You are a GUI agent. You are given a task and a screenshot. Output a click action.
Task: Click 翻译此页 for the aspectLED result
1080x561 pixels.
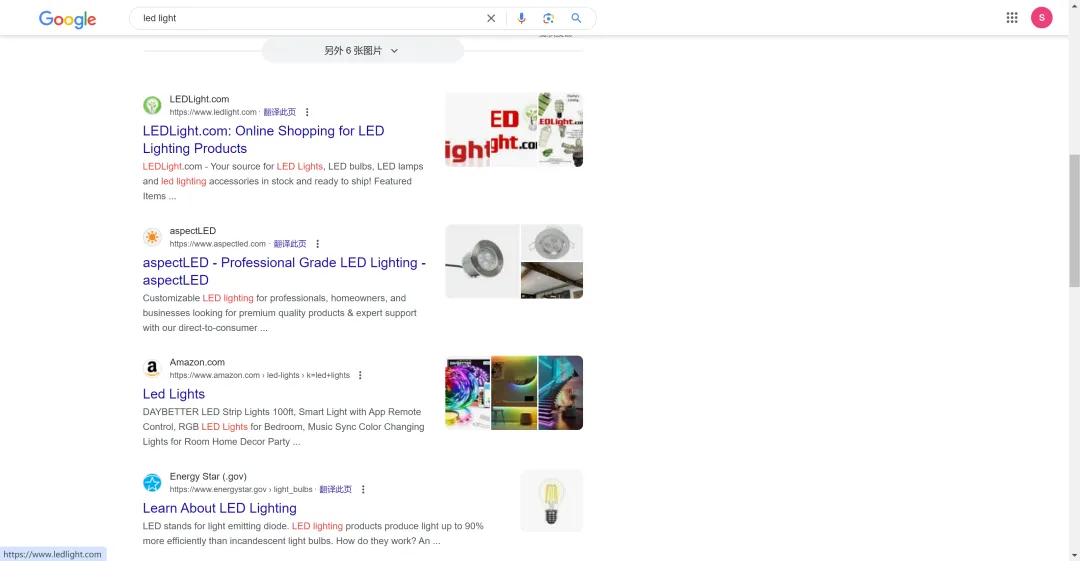[x=290, y=244]
